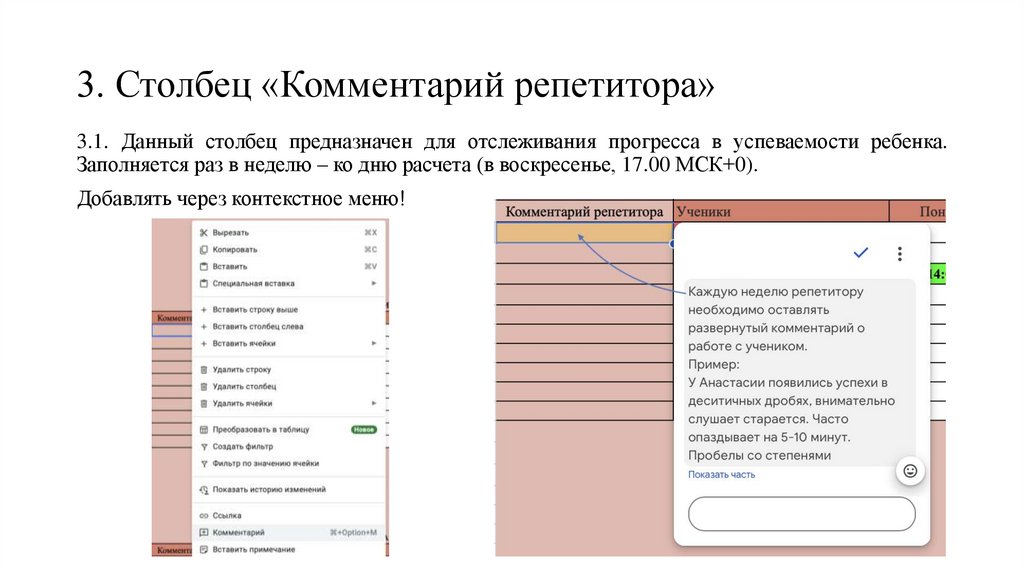Click the Показать часть link
1024x574 pixels.
coord(721,475)
